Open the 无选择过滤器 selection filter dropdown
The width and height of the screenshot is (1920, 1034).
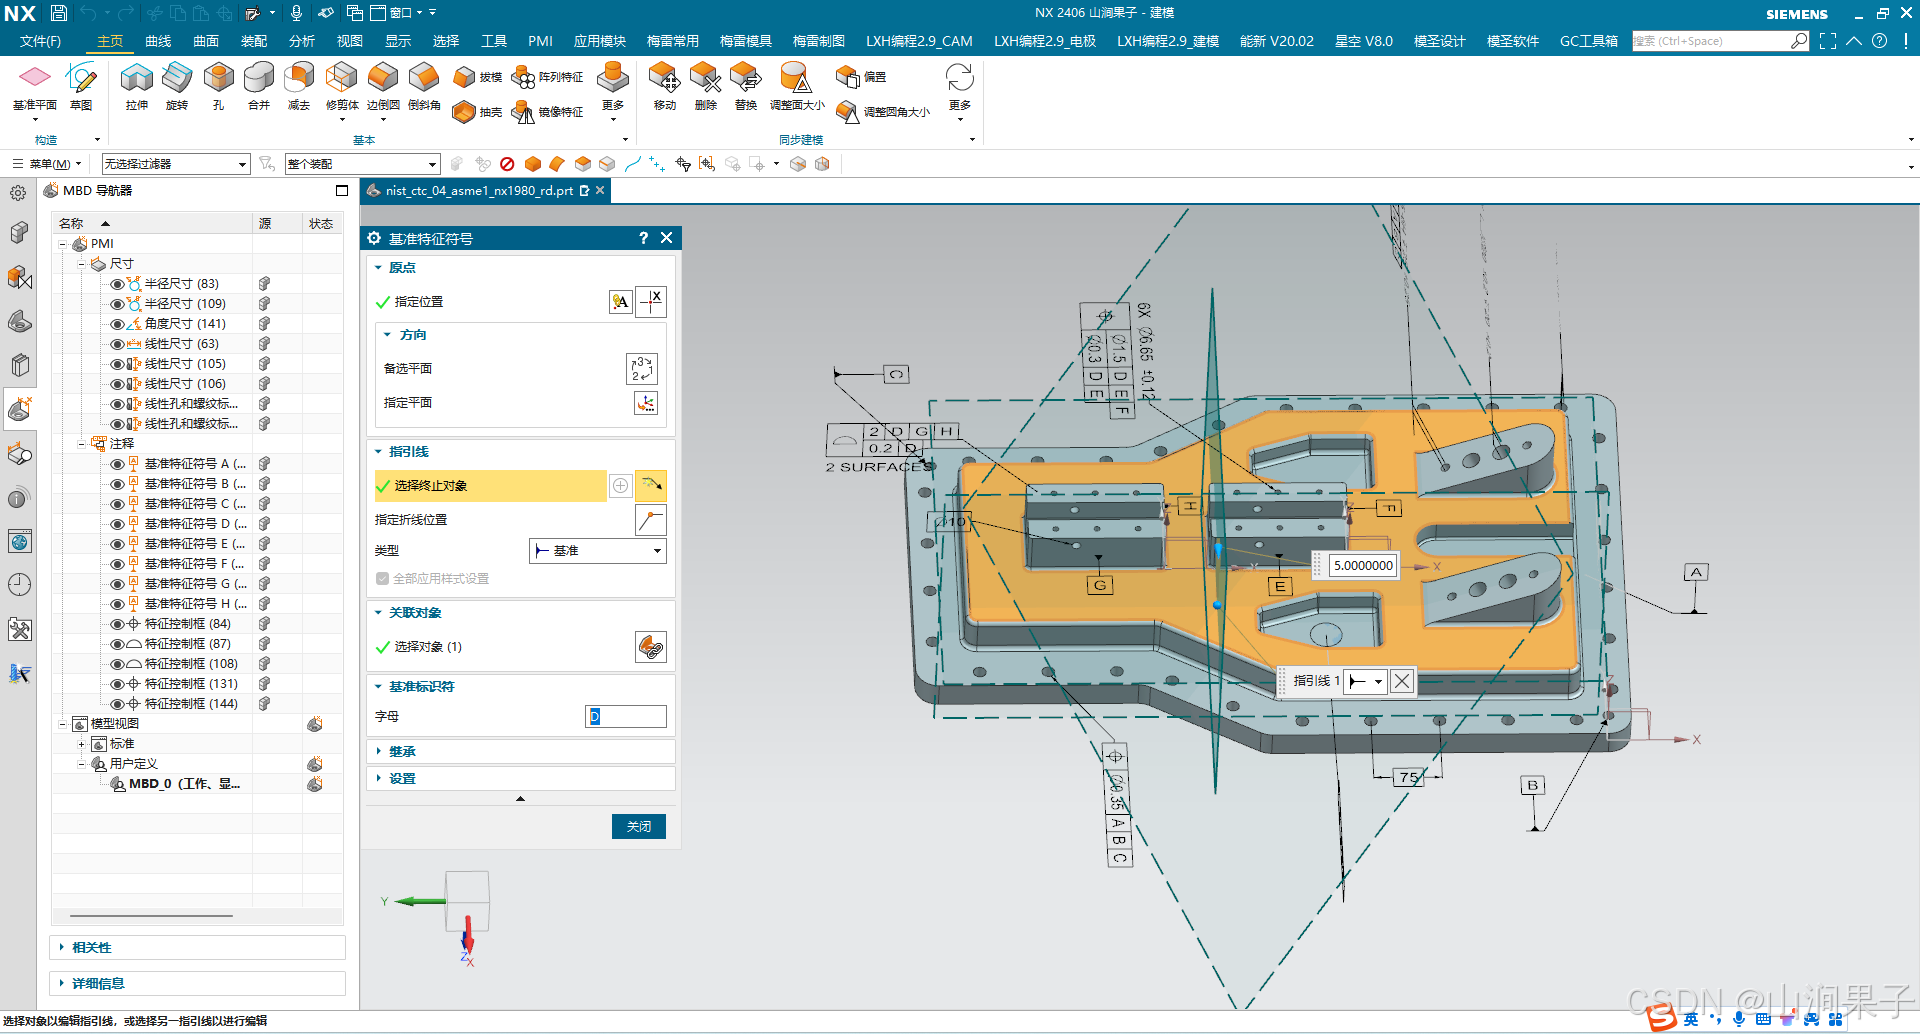click(x=175, y=164)
